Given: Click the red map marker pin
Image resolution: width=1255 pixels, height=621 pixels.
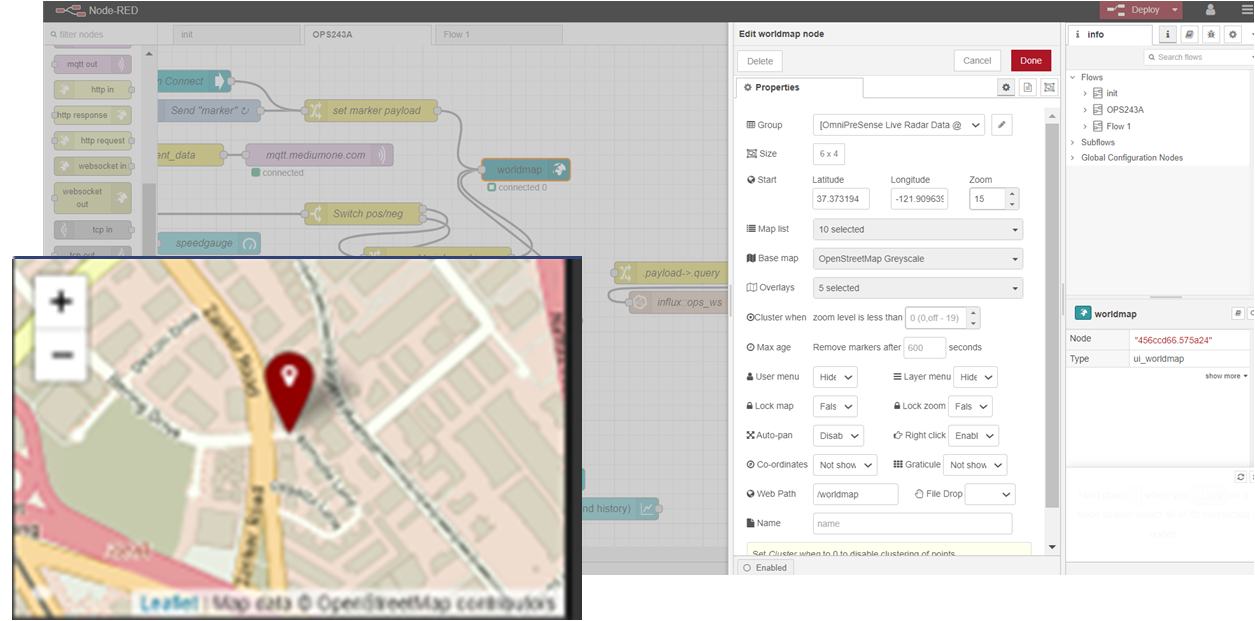Looking at the screenshot, I should tap(289, 392).
